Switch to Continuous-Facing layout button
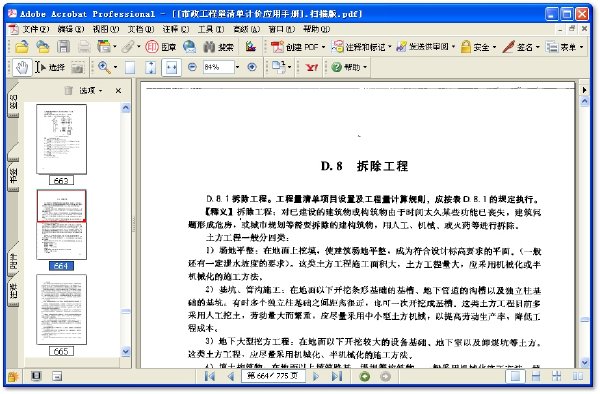 (557, 376)
